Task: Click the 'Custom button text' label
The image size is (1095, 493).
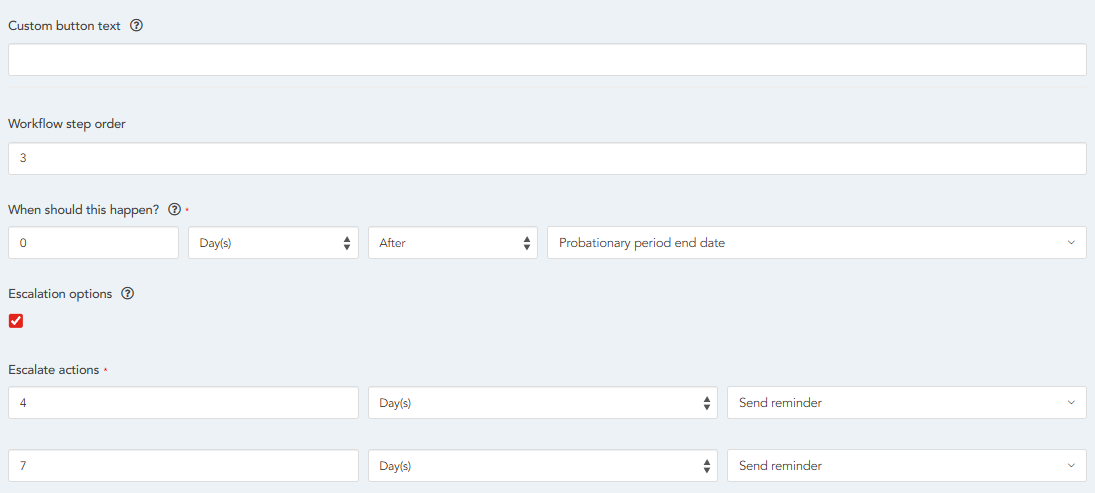Action: [x=64, y=26]
